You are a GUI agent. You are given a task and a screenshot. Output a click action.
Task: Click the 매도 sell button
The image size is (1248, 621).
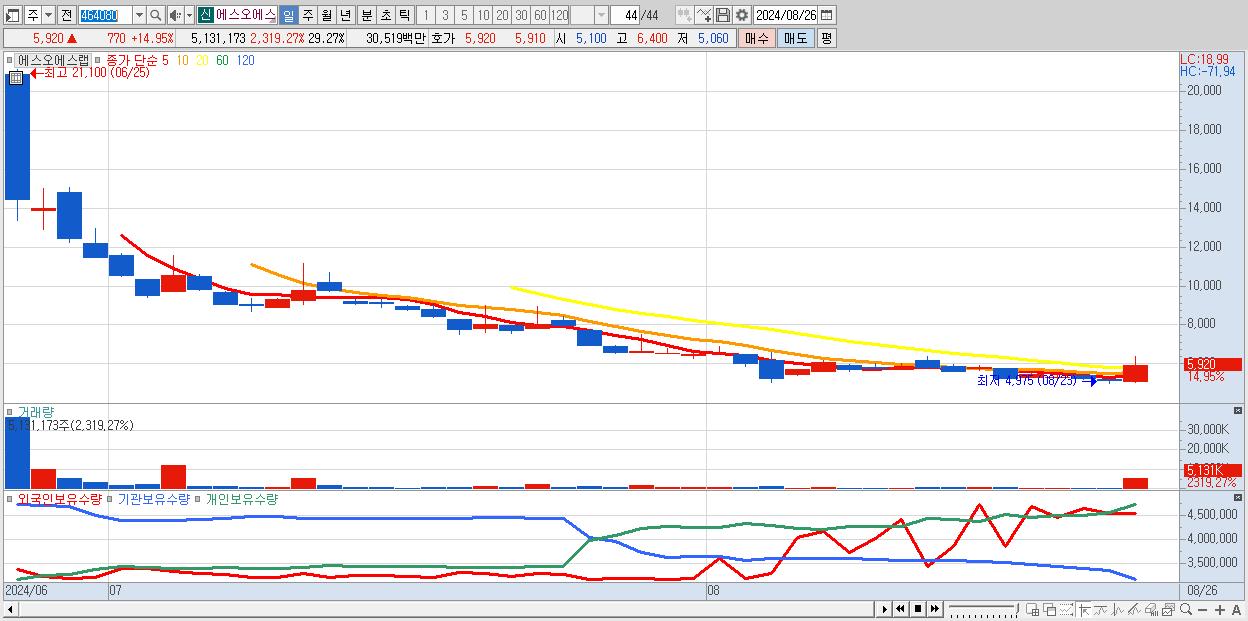click(x=795, y=38)
